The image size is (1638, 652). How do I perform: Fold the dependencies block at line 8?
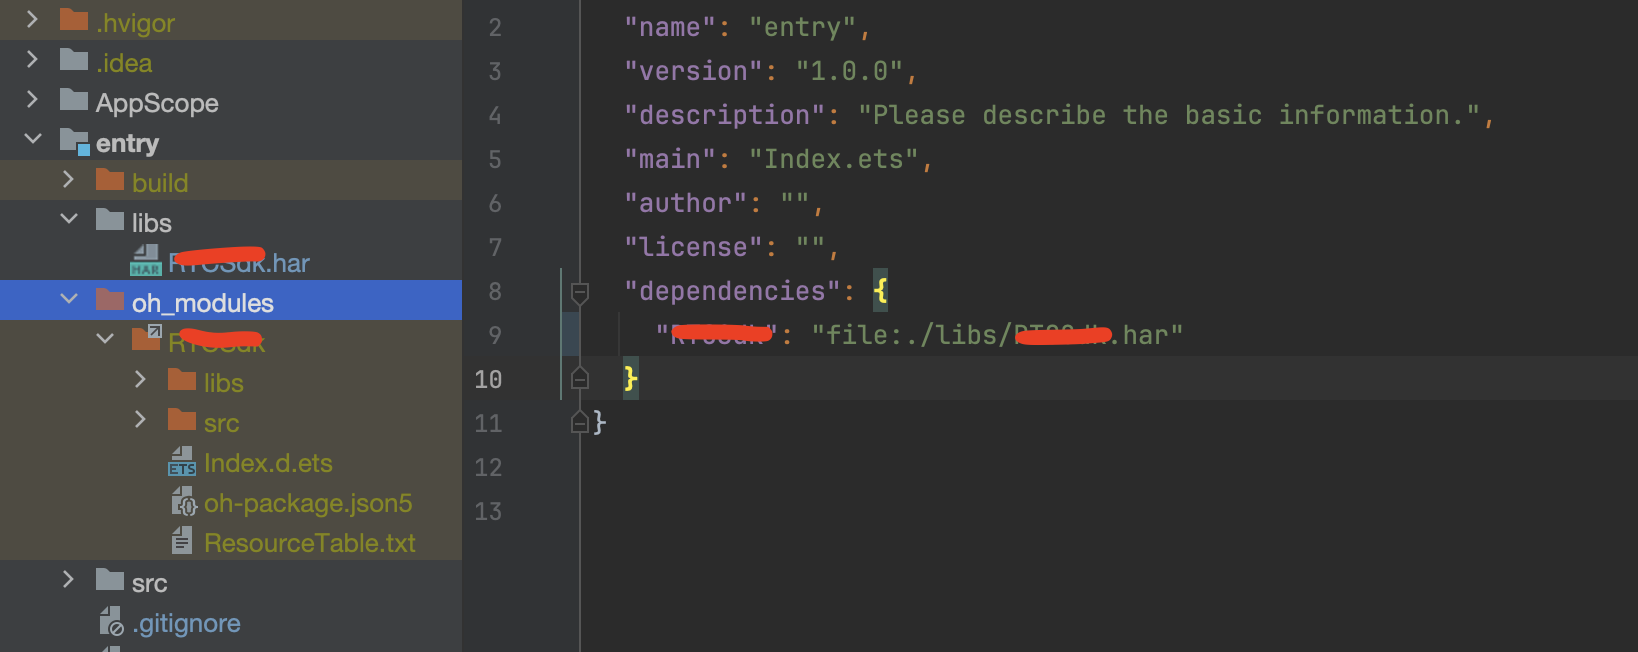click(x=579, y=292)
